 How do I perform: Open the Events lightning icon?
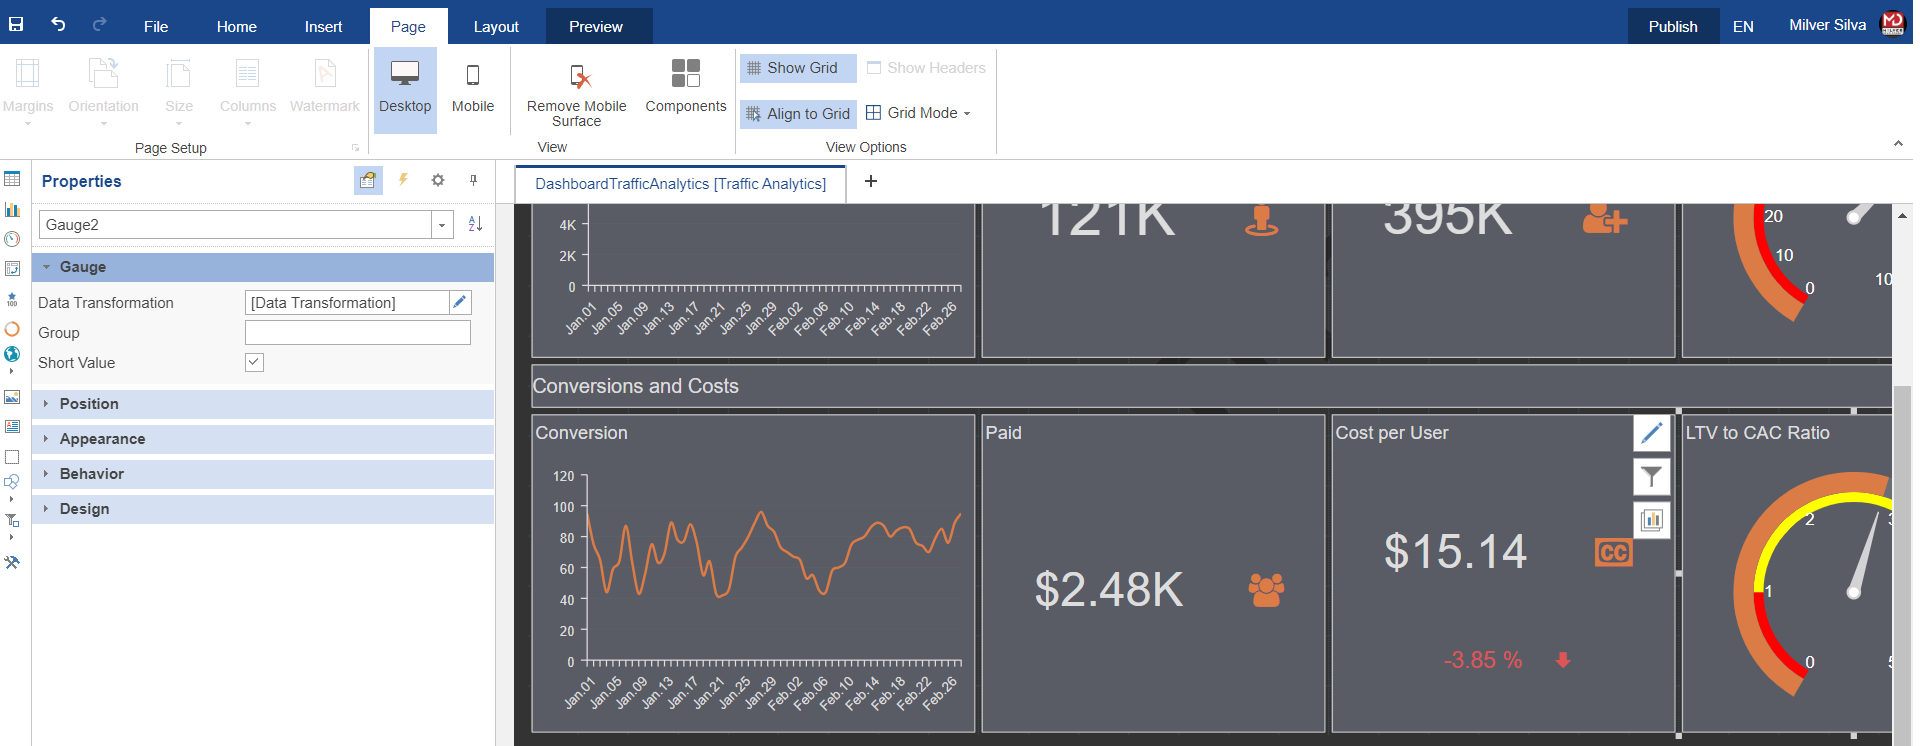pyautogui.click(x=403, y=180)
